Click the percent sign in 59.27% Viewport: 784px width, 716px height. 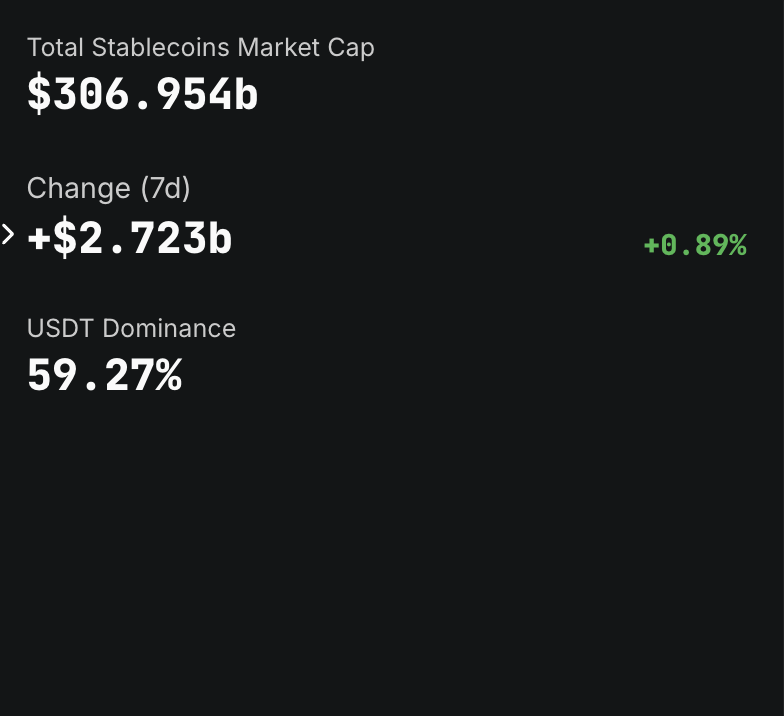point(168,376)
